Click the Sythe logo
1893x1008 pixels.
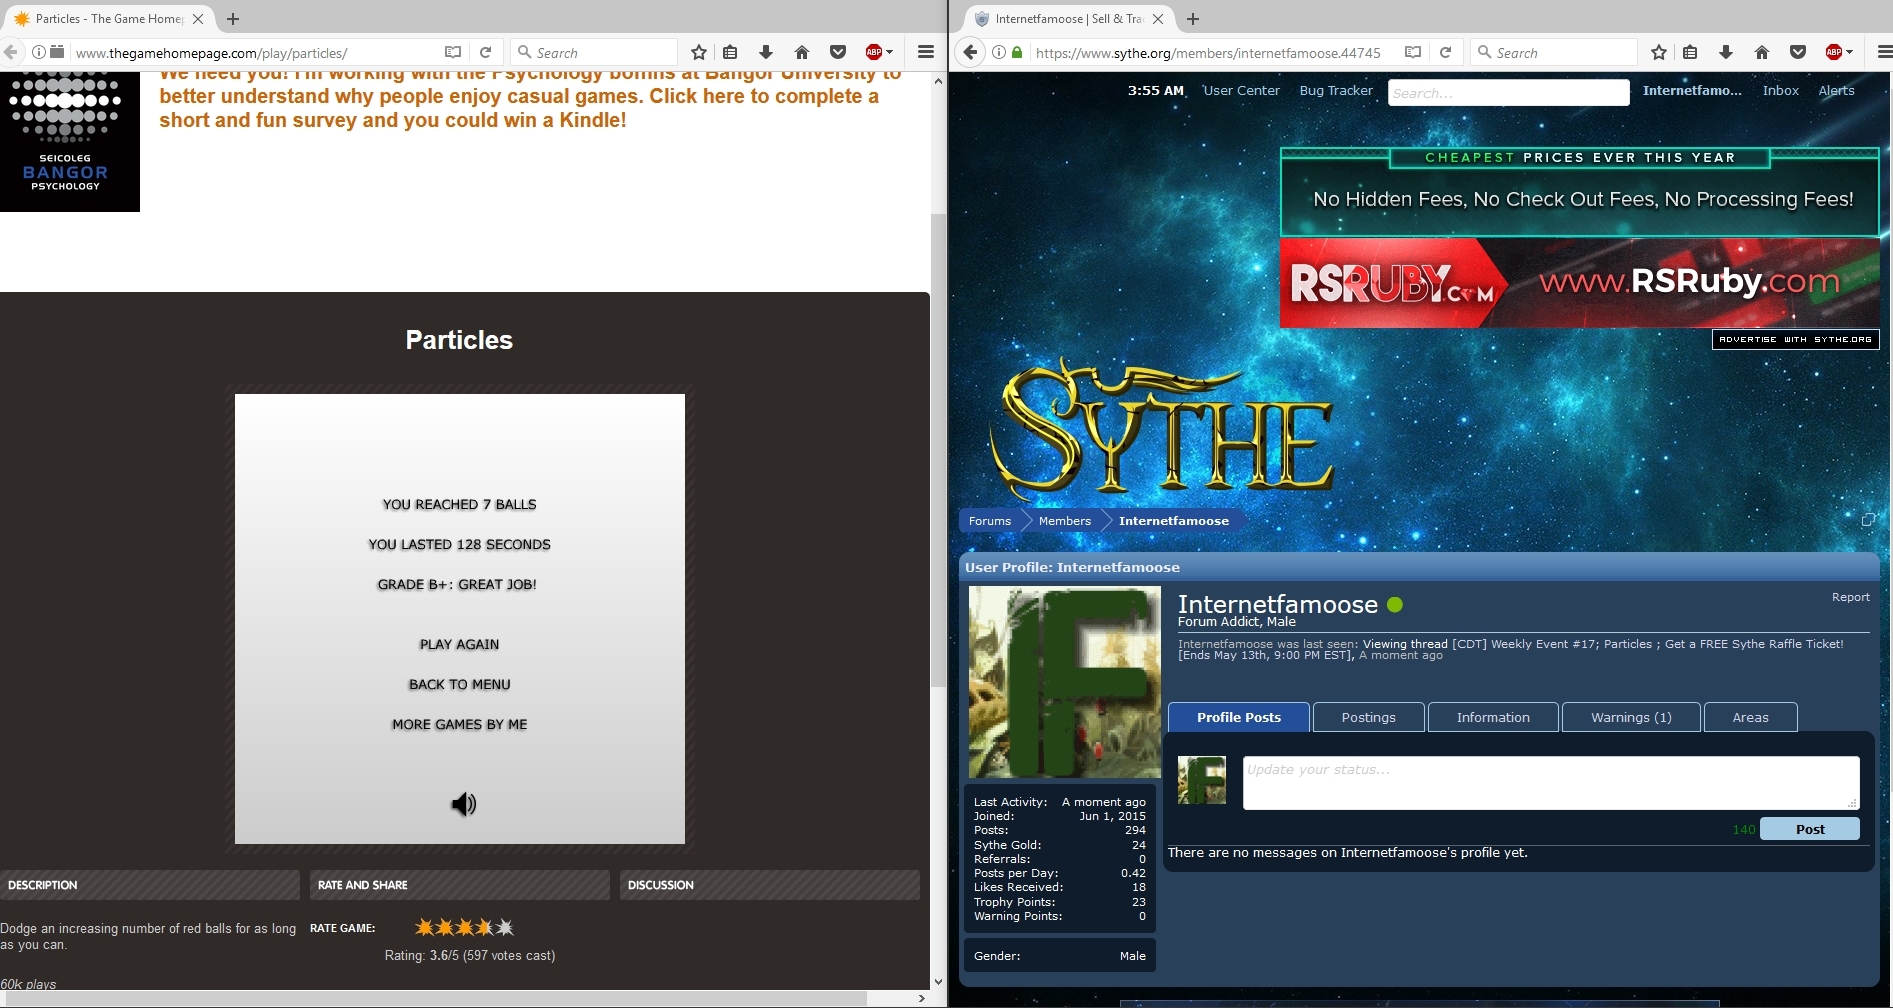click(x=1160, y=430)
